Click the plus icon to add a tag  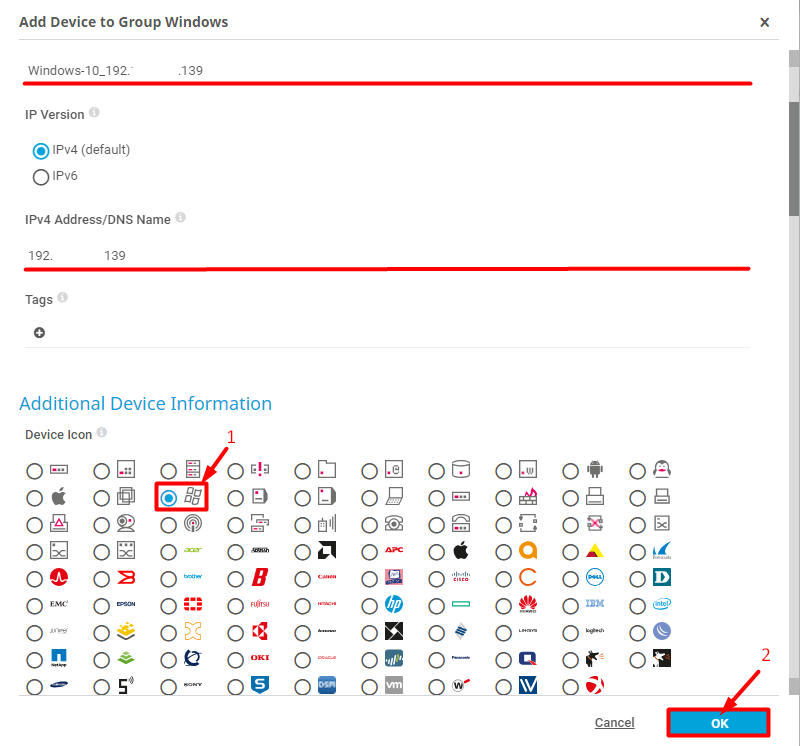coord(39,333)
